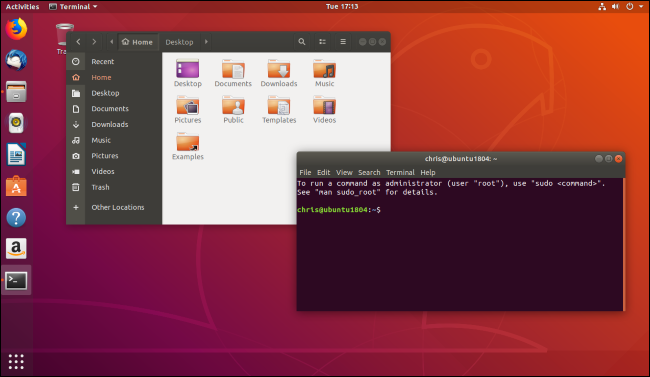This screenshot has width=650, height=377.
Task: Select Music in Files sidebar
Action: (x=114, y=140)
